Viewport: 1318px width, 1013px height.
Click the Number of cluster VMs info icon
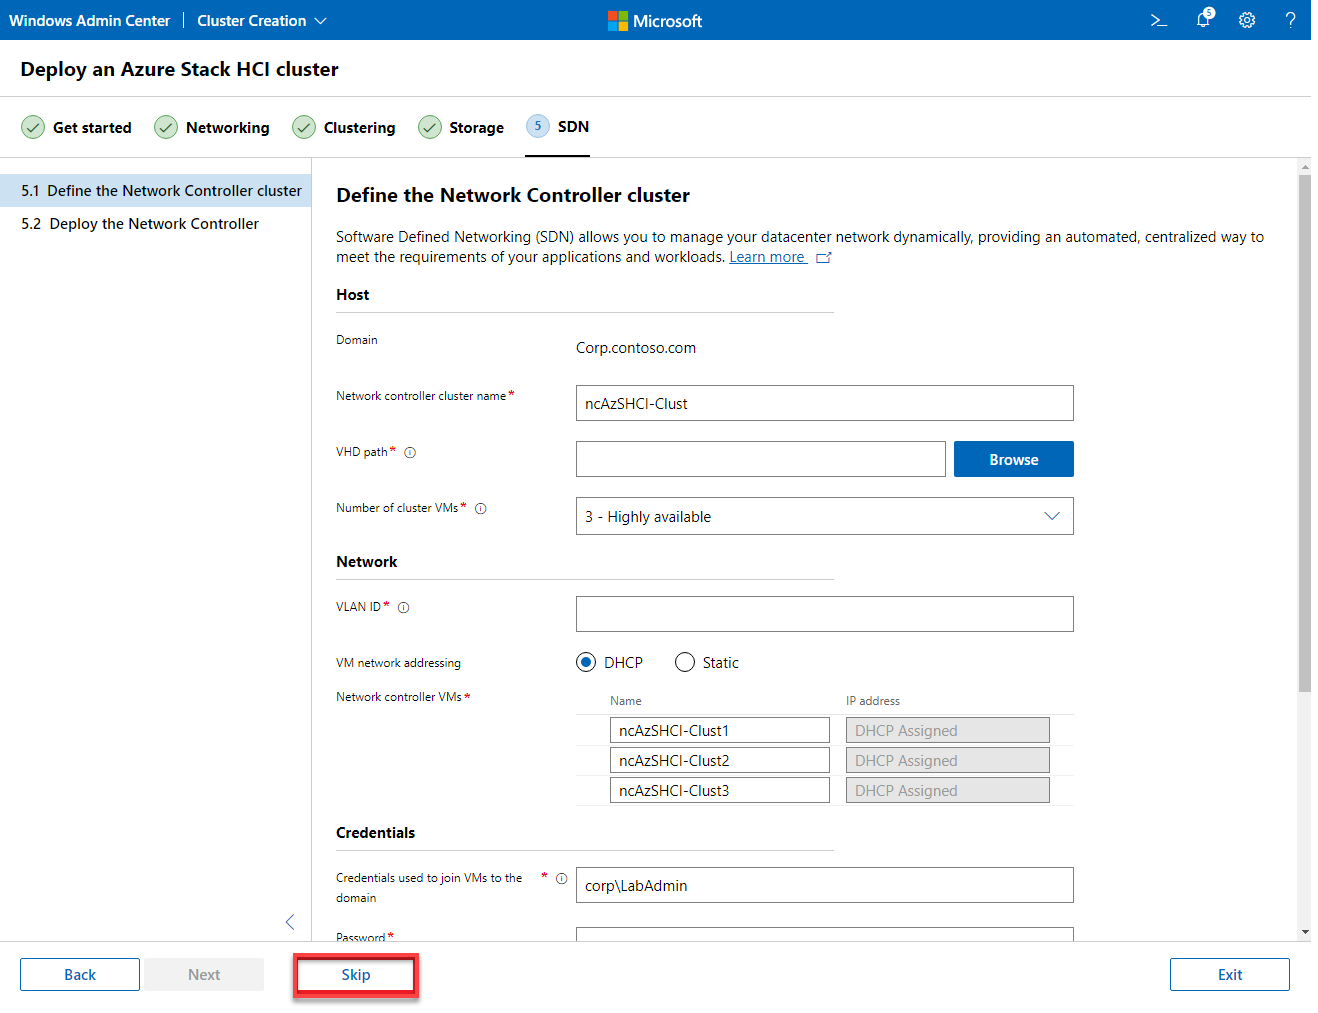point(481,508)
